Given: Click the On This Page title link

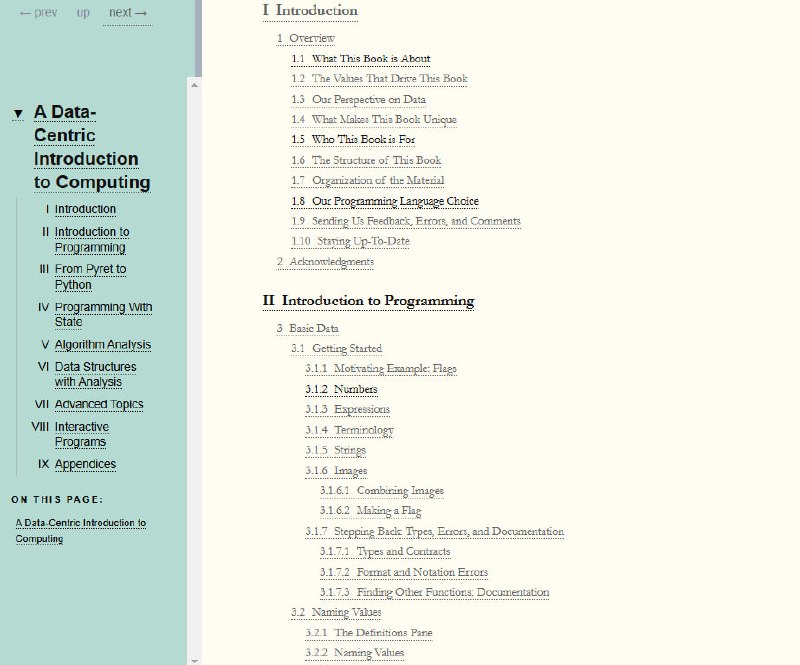Looking at the screenshot, I should (81, 531).
